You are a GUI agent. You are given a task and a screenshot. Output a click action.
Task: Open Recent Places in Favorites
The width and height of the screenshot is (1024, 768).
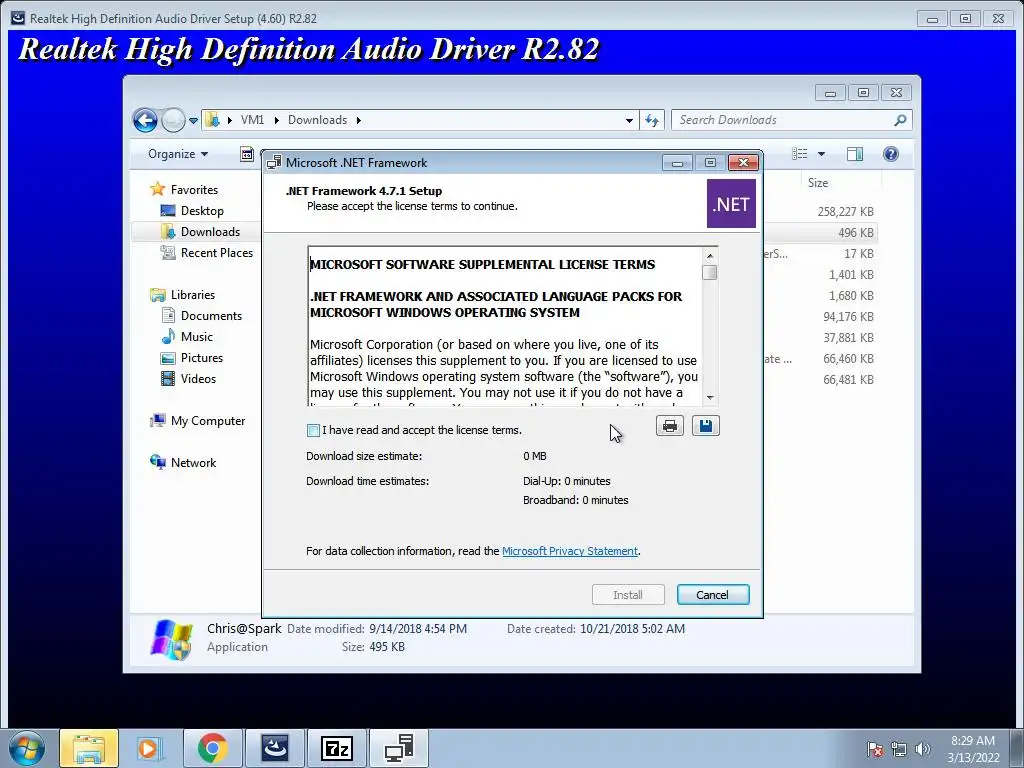coord(216,253)
